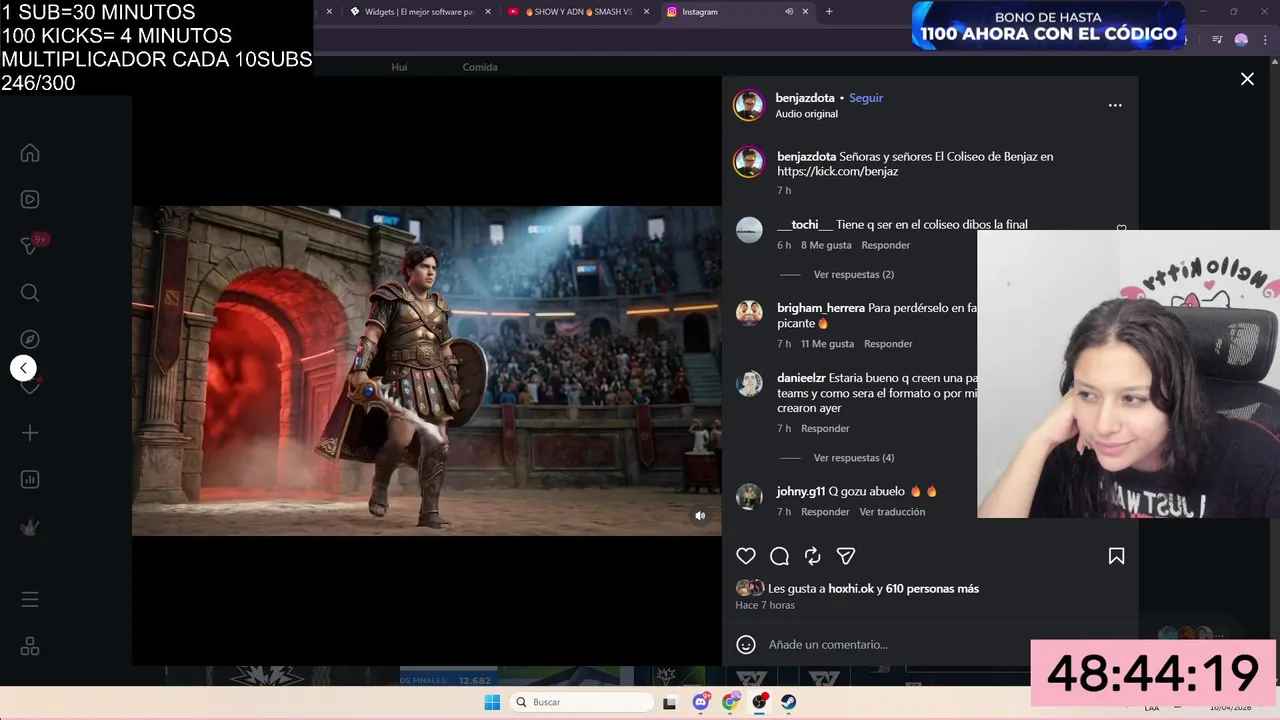The width and height of the screenshot is (1280, 720).
Task: Repost using the repost arrows icon
Action: click(x=813, y=556)
